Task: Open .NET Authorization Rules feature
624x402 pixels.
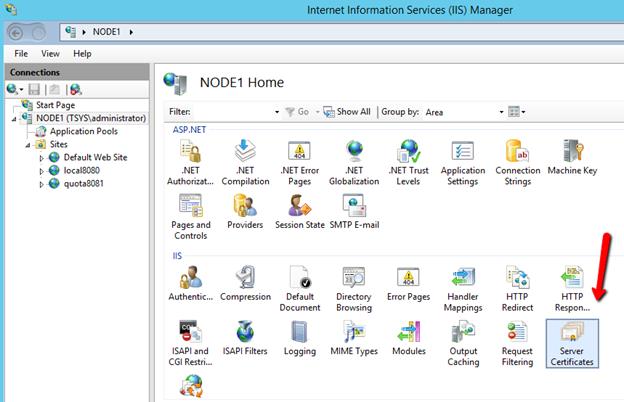Action: tap(190, 163)
